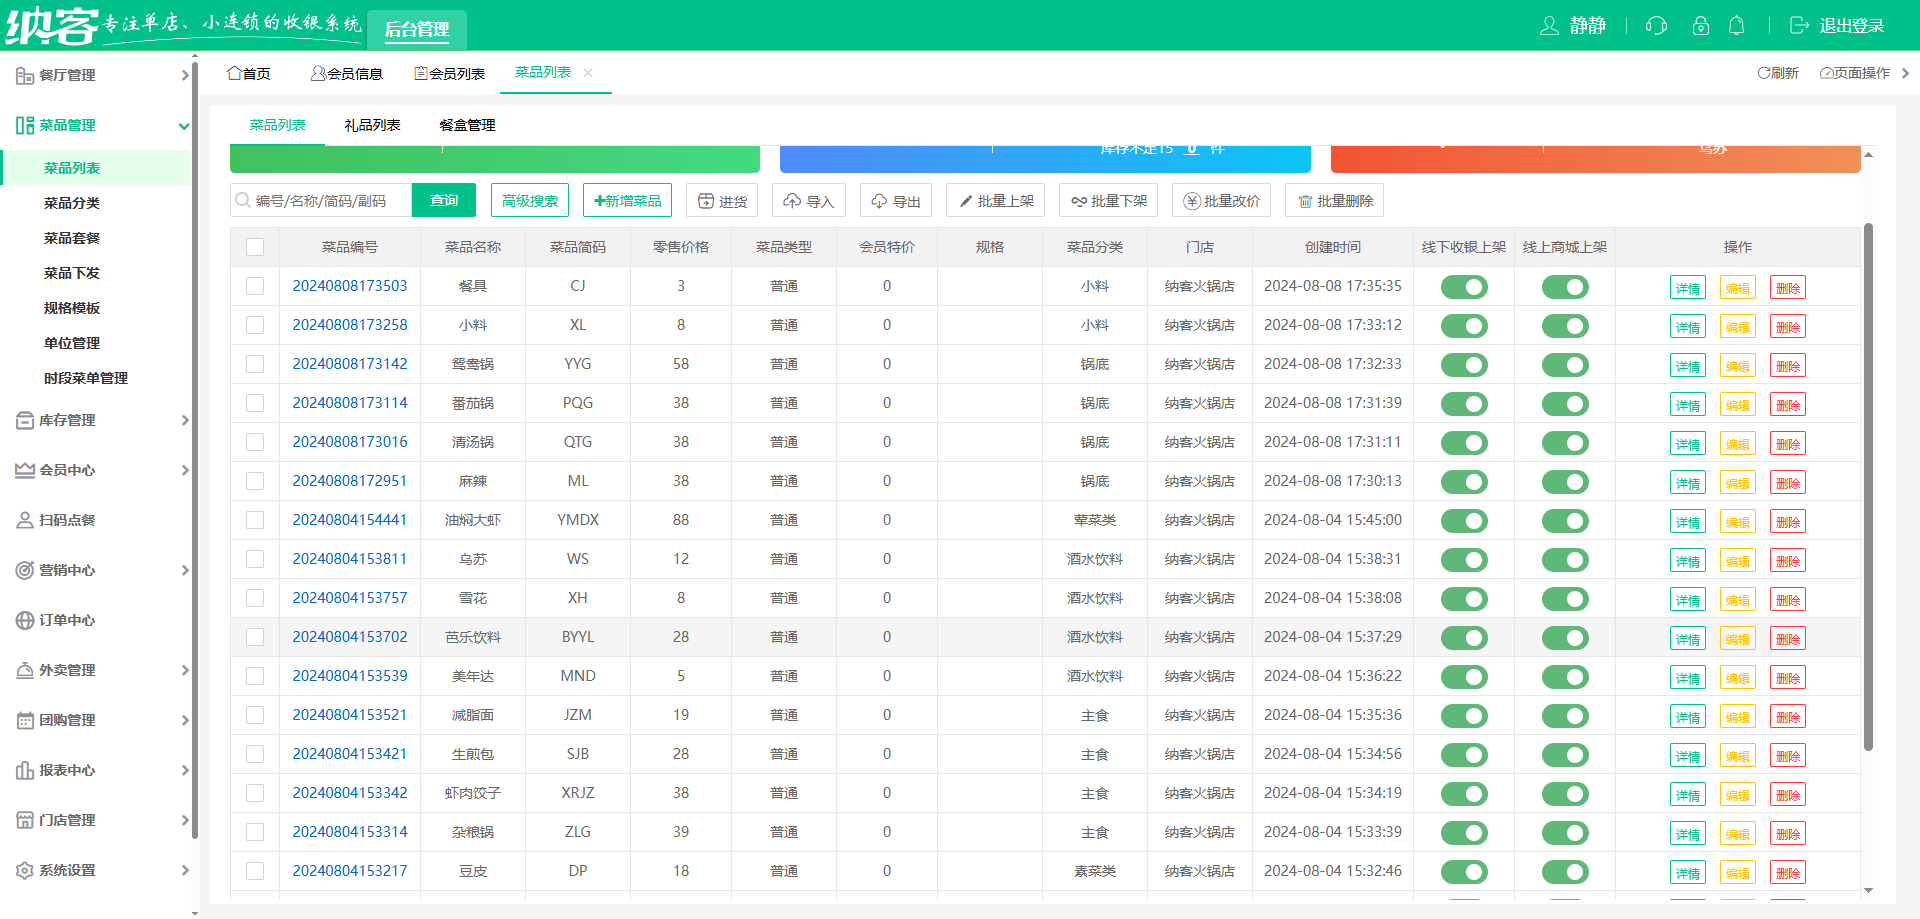Switch to the 礼品列表 tab
1920x919 pixels.
click(x=372, y=125)
